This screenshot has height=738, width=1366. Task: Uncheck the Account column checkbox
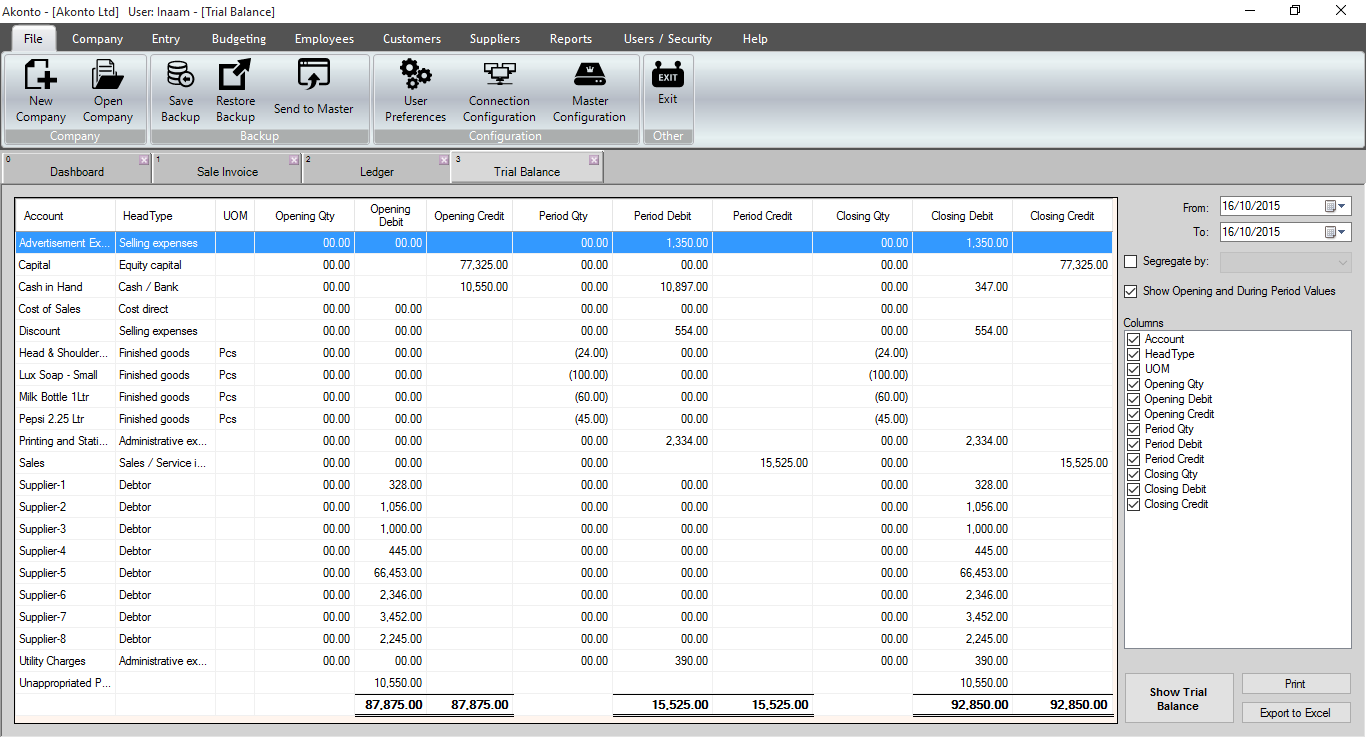point(1133,339)
